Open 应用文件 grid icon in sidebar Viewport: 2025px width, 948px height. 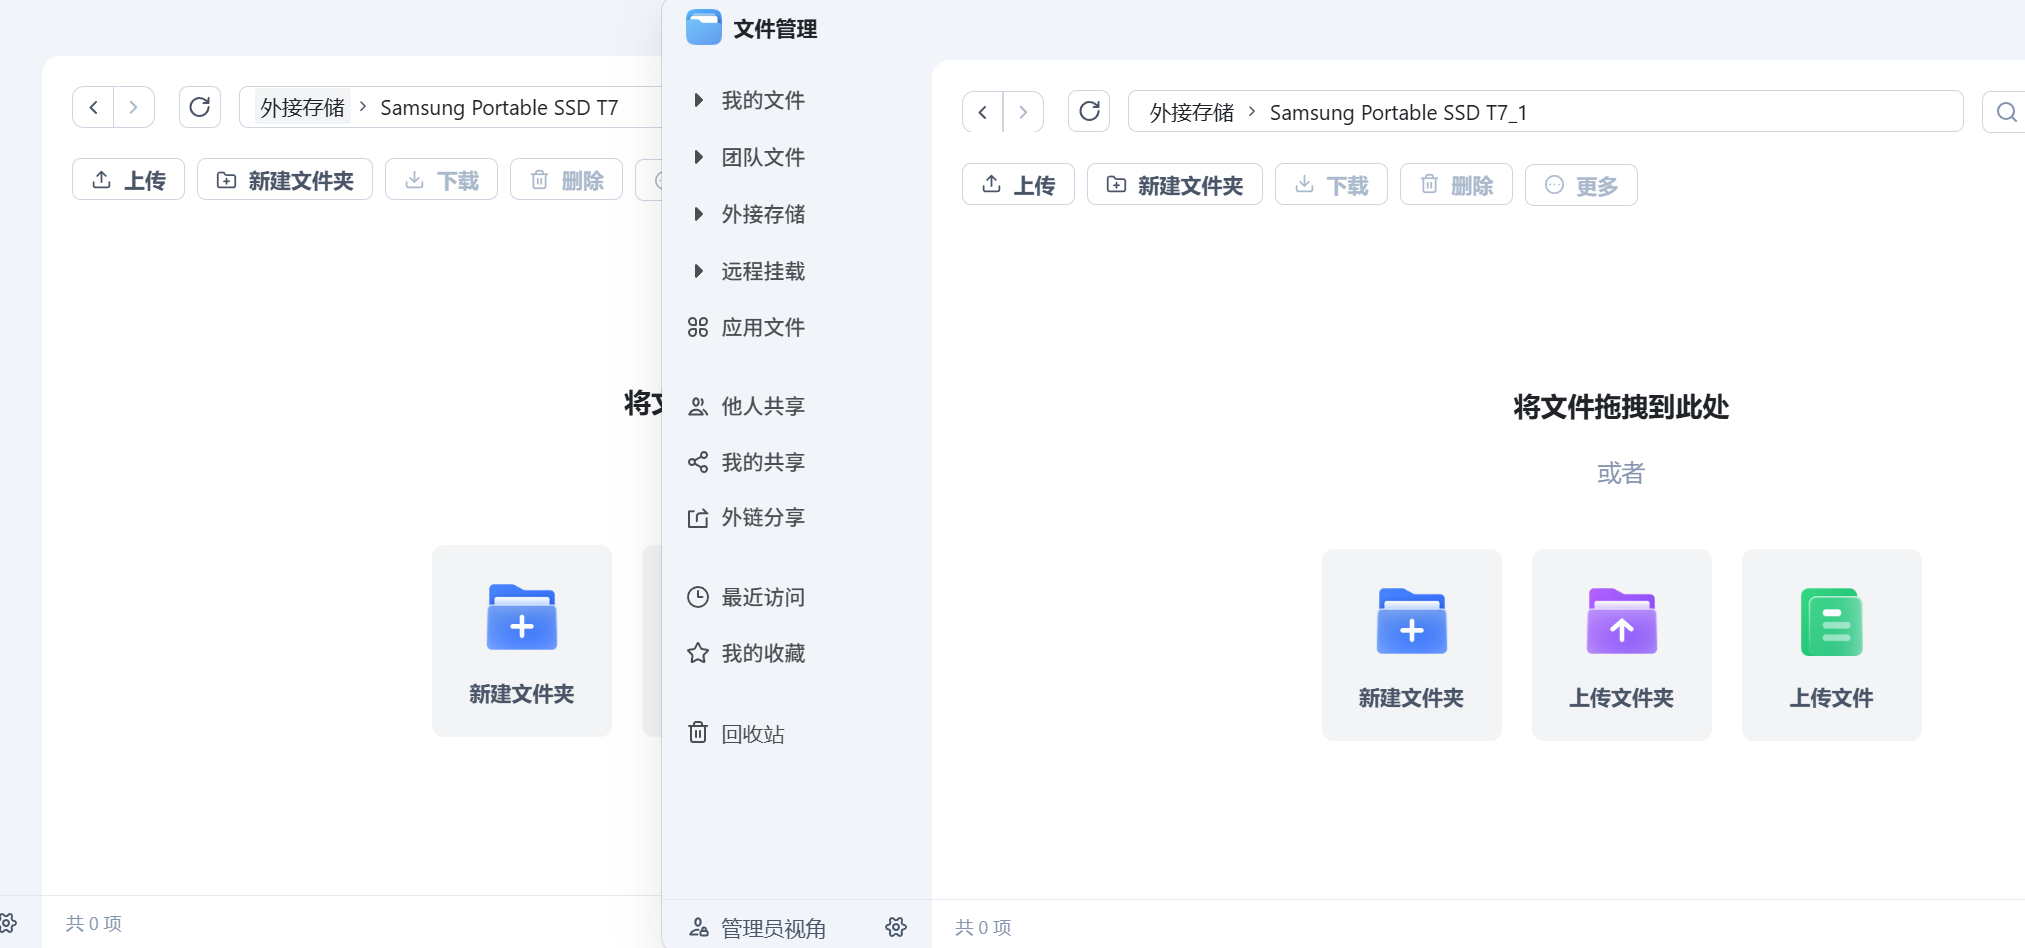pyautogui.click(x=698, y=327)
